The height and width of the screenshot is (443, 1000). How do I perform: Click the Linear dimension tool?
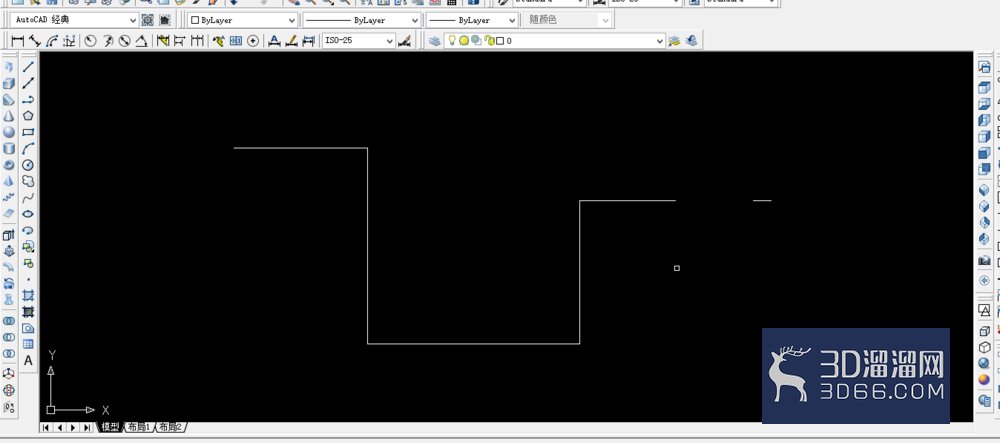click(18, 41)
